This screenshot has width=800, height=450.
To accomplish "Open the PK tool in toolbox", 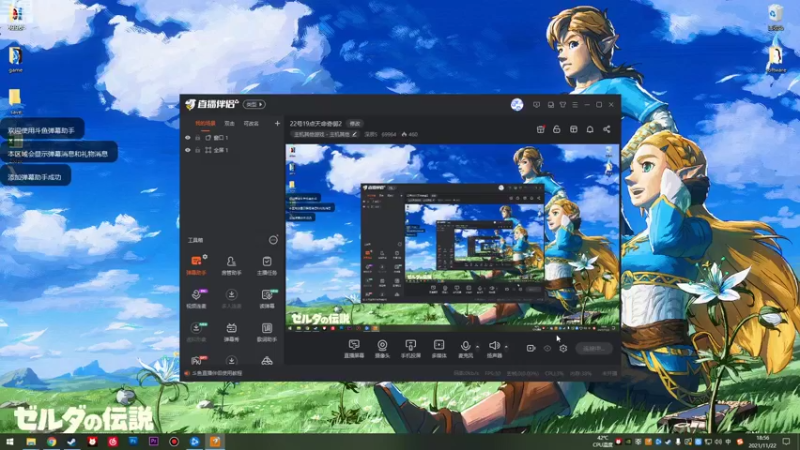I will pos(196,361).
